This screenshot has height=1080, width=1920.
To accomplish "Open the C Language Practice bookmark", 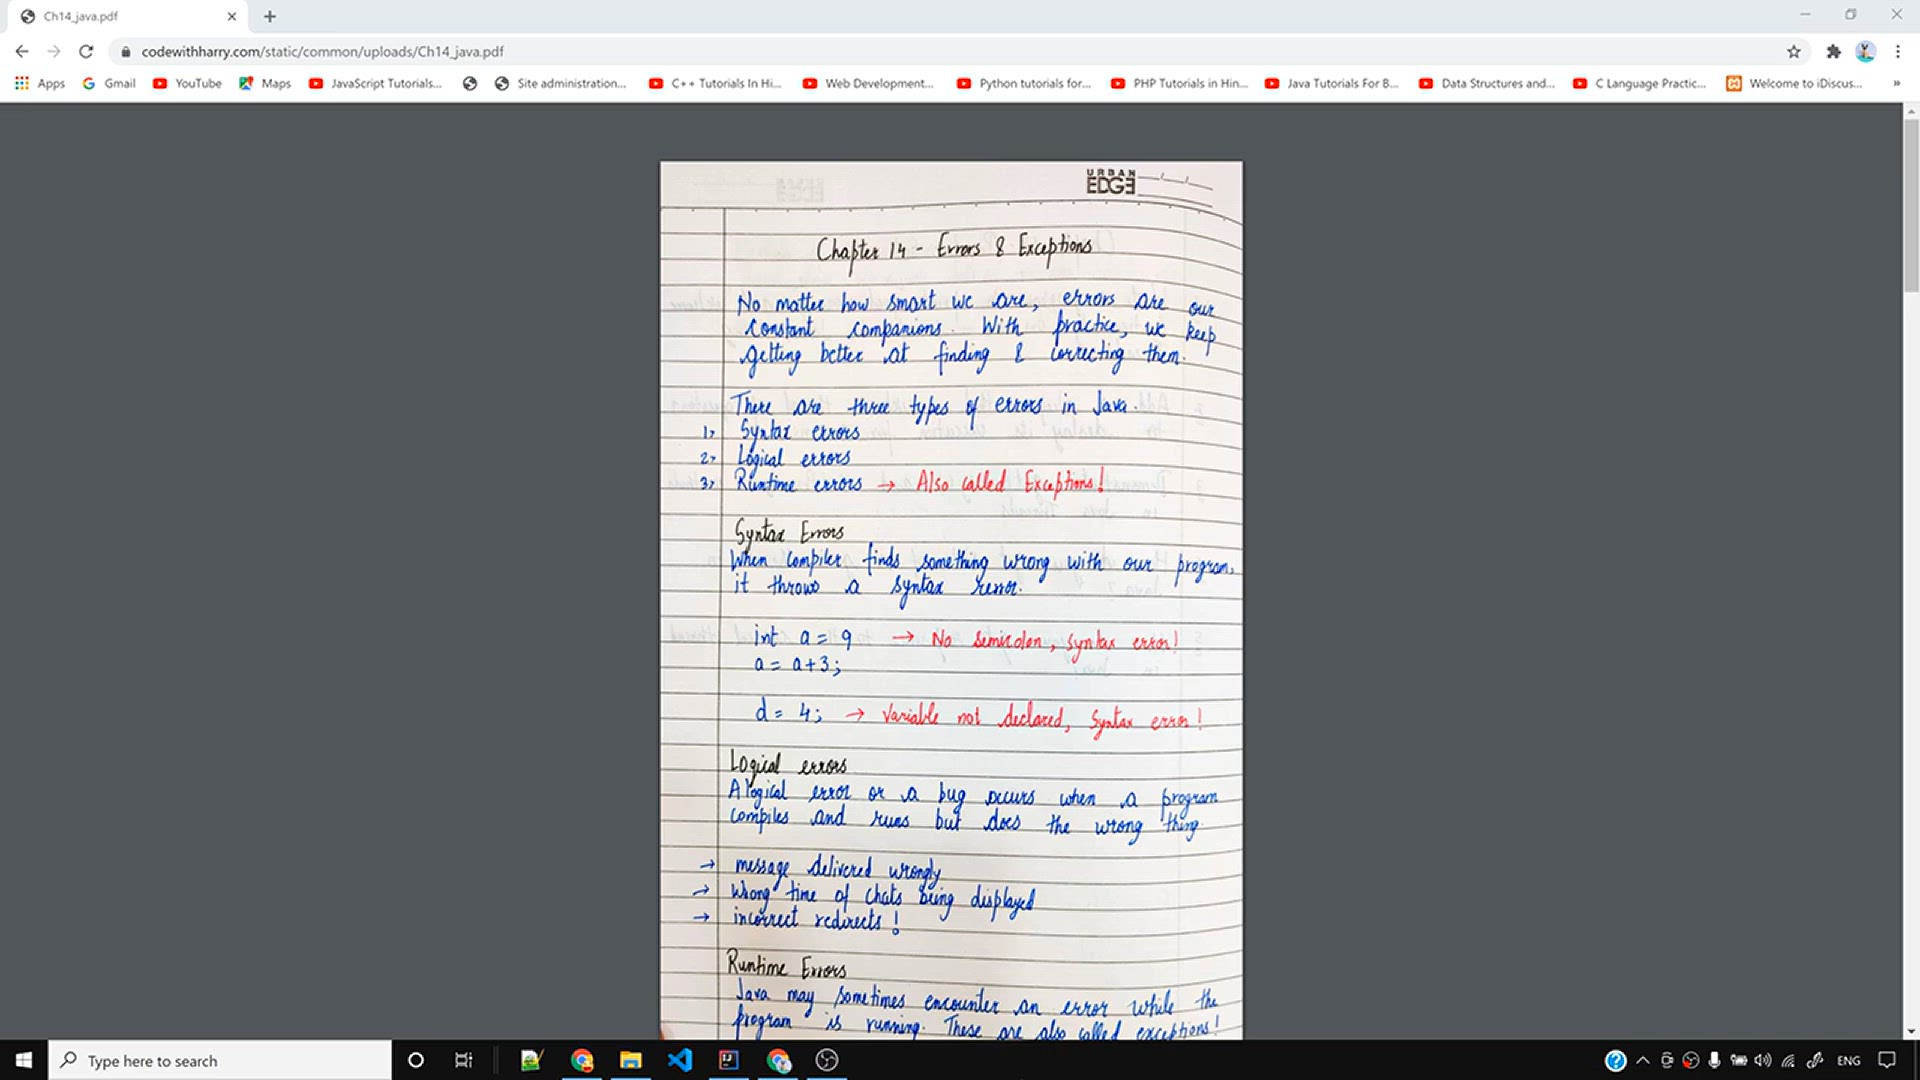I will click(x=1640, y=83).
